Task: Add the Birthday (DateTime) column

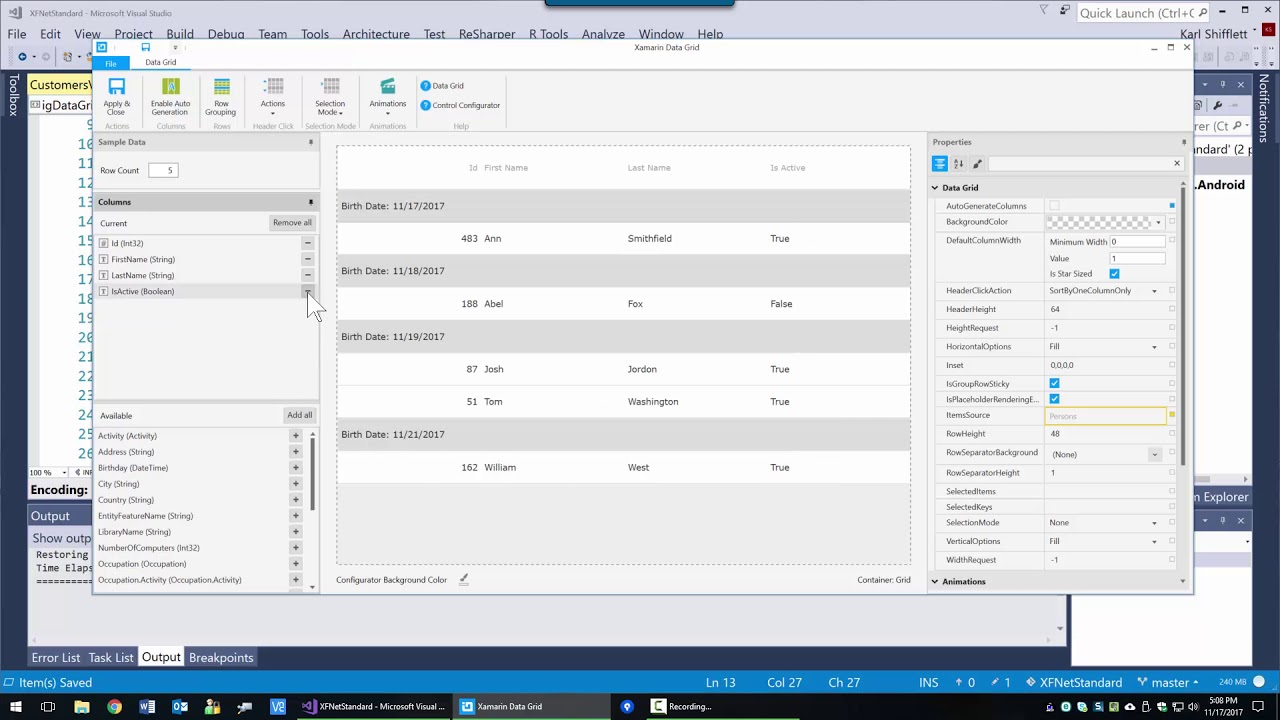Action: coord(295,468)
